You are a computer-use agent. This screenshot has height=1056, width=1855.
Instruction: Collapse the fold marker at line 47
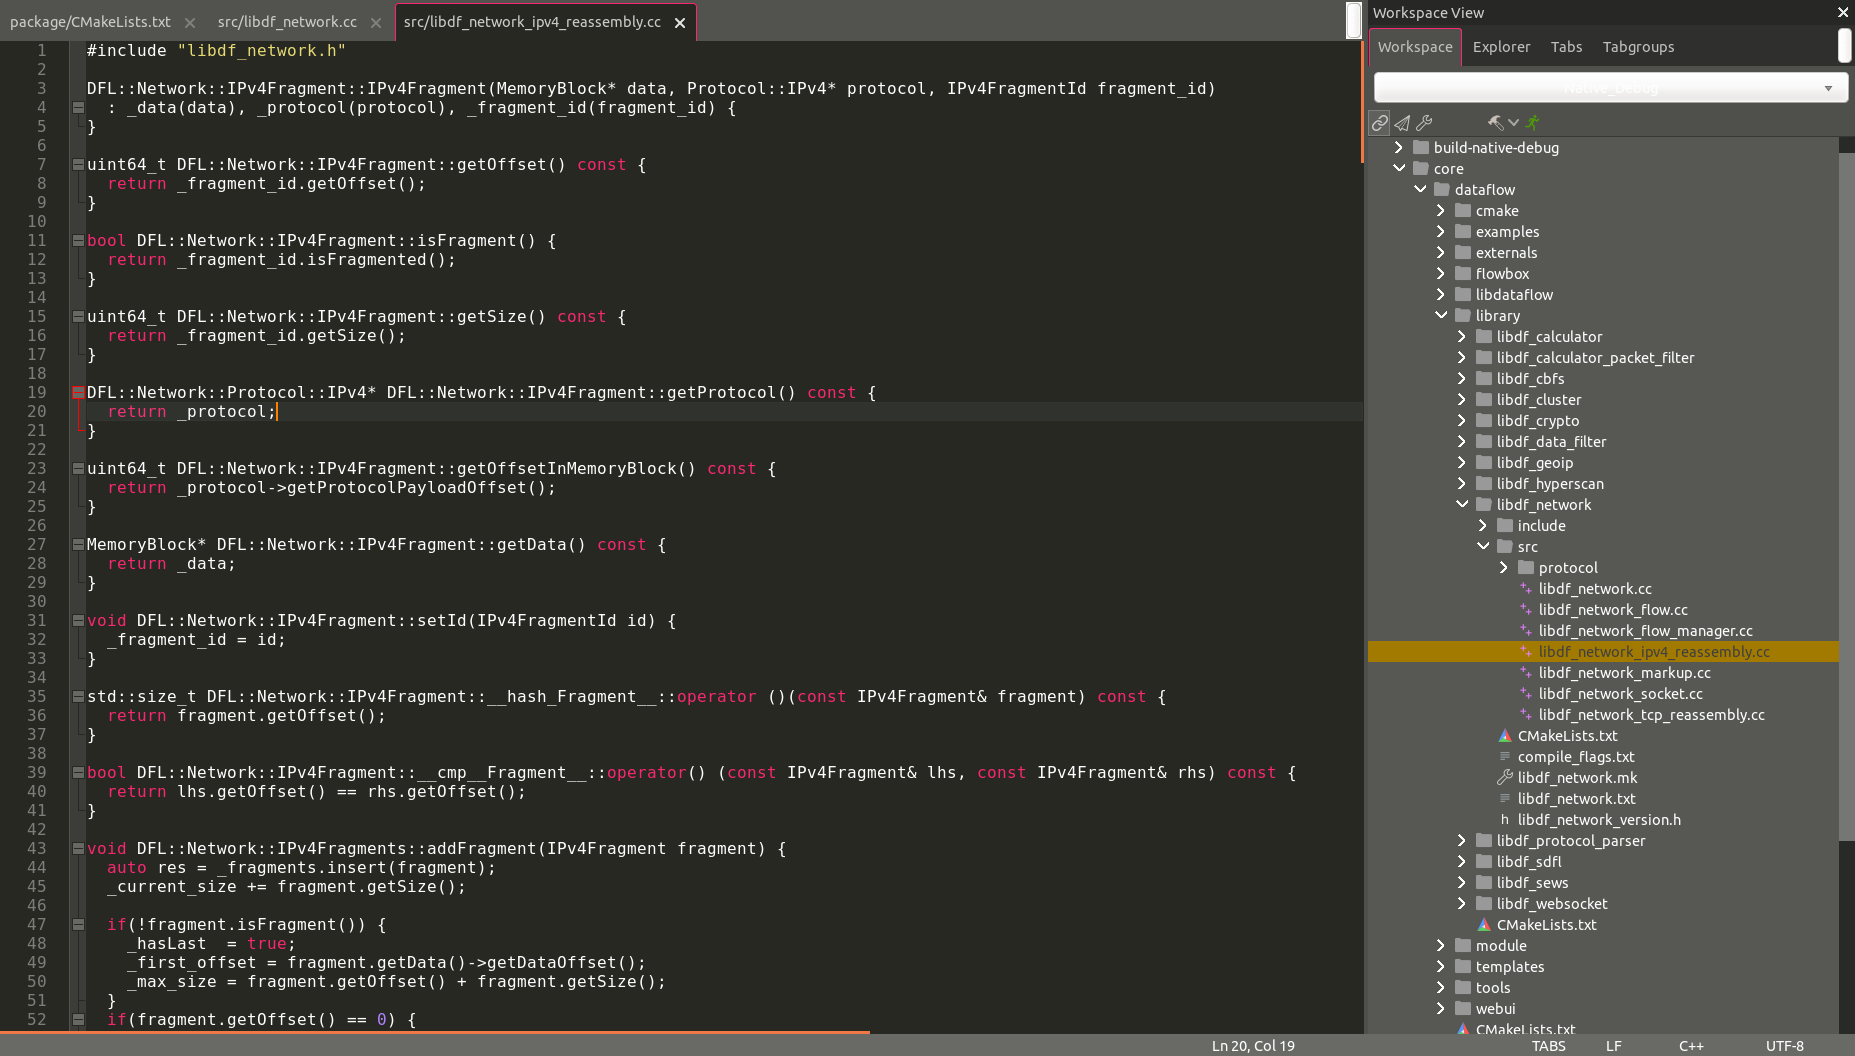[x=77, y=924]
